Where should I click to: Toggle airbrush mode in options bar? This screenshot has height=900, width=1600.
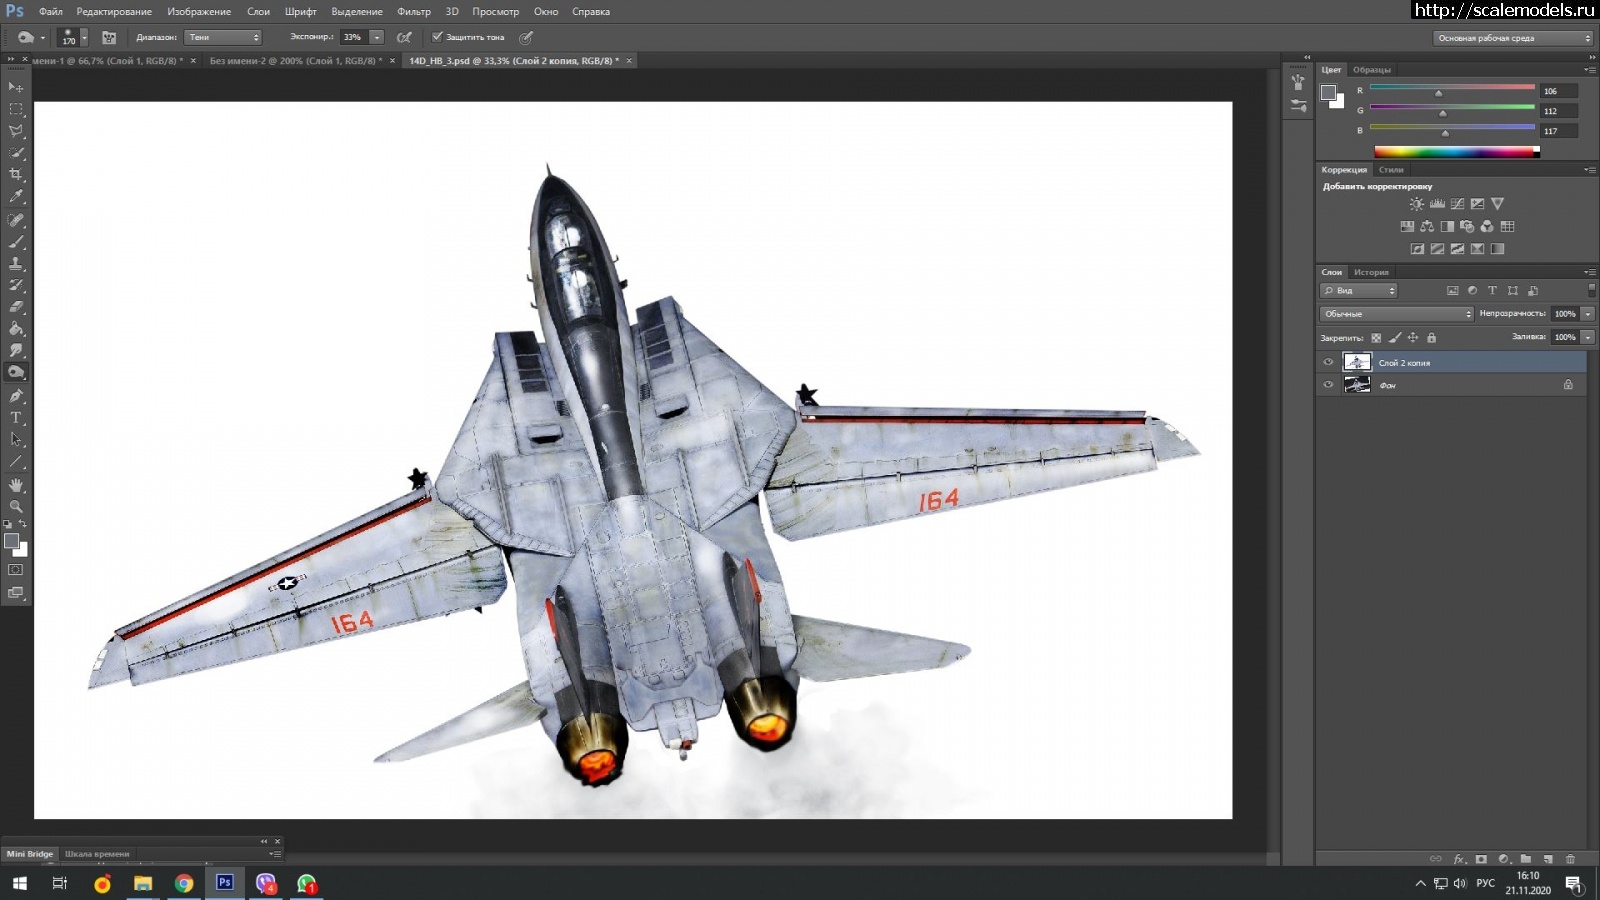[x=404, y=38]
